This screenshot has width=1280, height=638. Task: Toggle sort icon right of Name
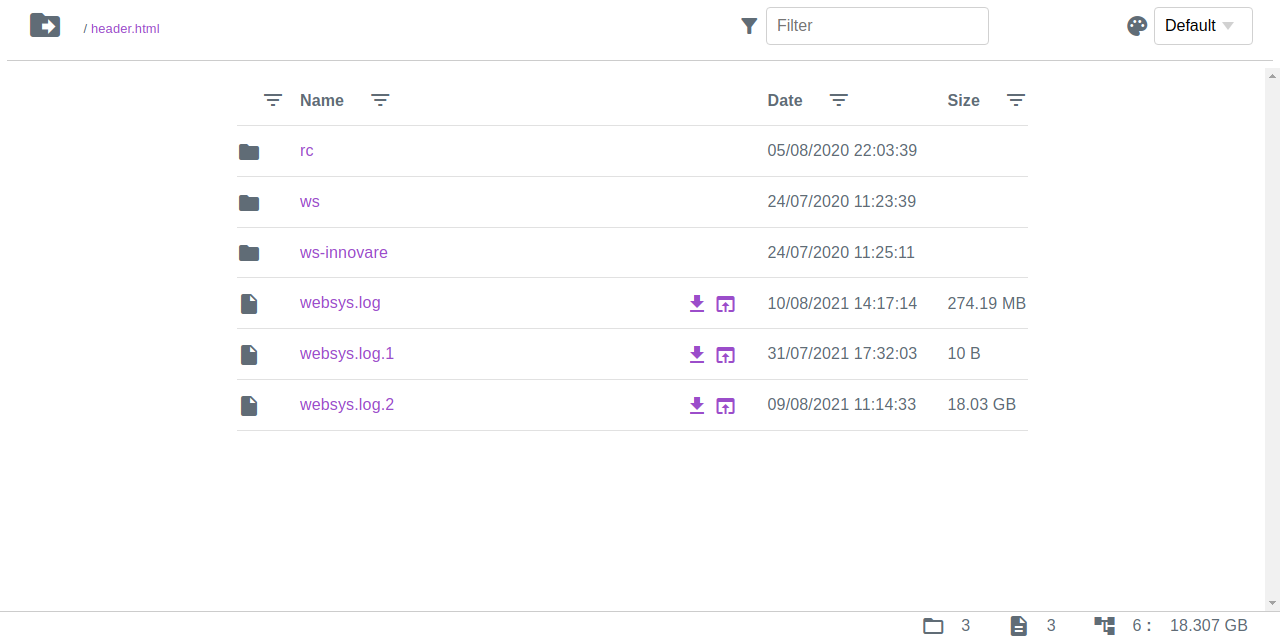(x=380, y=100)
